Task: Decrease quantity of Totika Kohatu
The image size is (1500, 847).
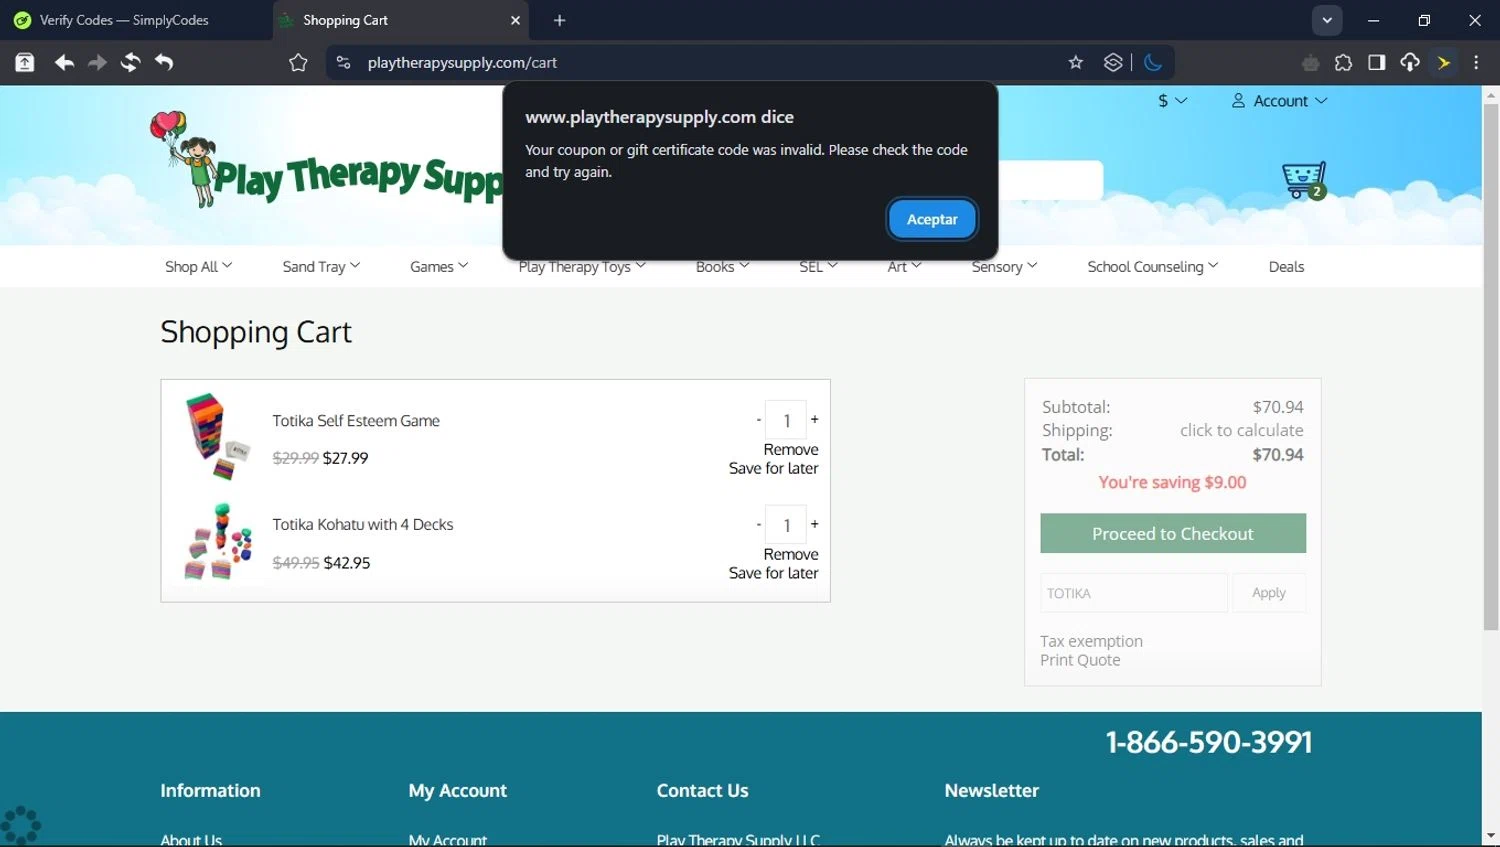Action: click(x=759, y=524)
